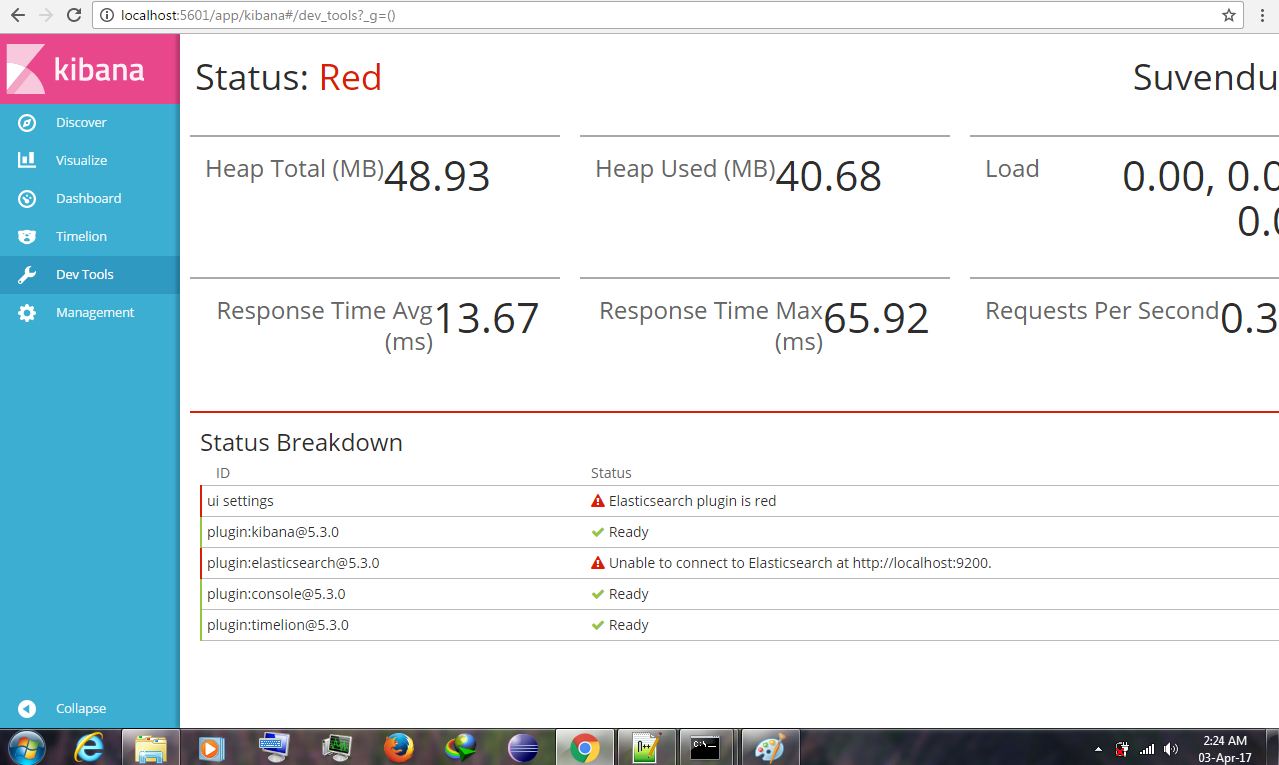
Task: Switch to the Command Prompt taskbar window
Action: click(705, 747)
